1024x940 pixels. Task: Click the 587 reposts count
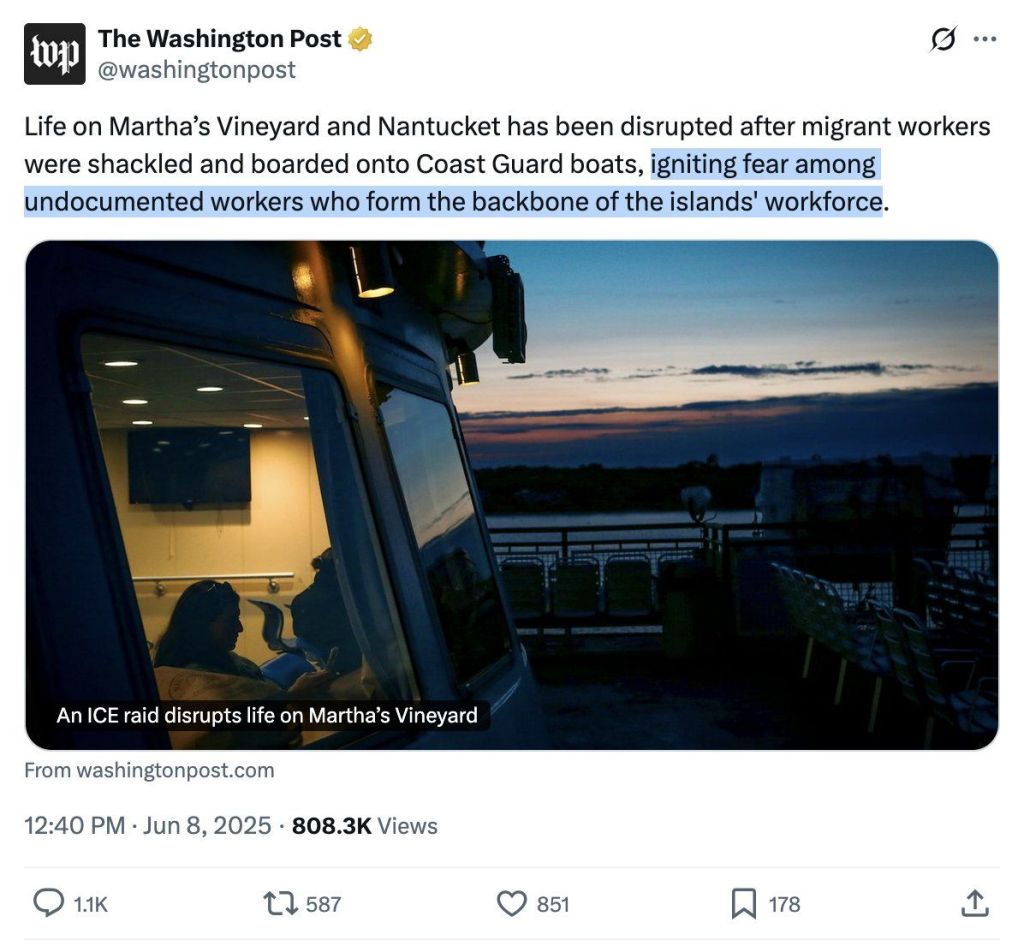click(323, 904)
